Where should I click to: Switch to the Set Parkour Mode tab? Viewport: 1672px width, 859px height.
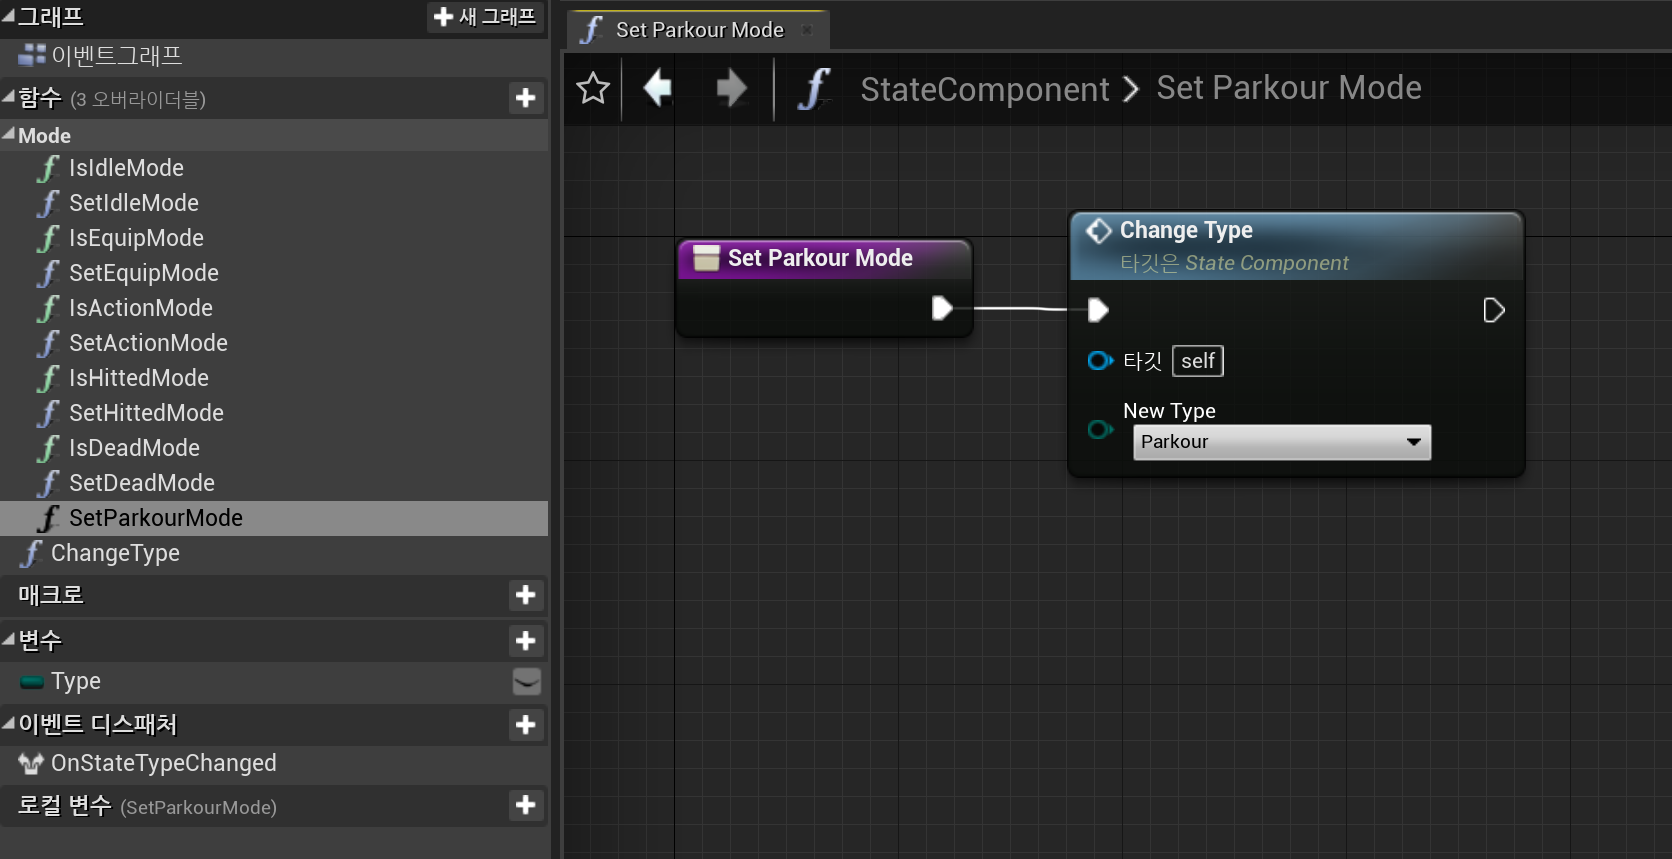point(699,30)
